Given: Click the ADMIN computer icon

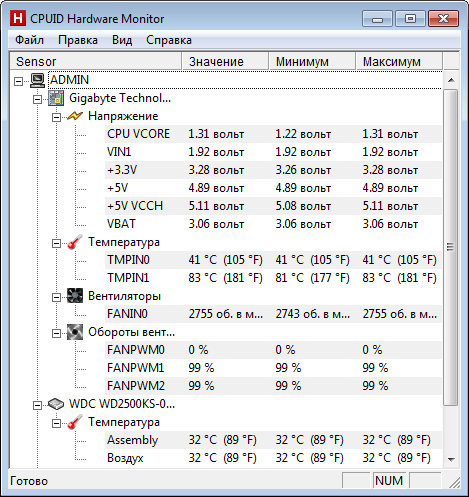Looking at the screenshot, I should click(x=38, y=80).
